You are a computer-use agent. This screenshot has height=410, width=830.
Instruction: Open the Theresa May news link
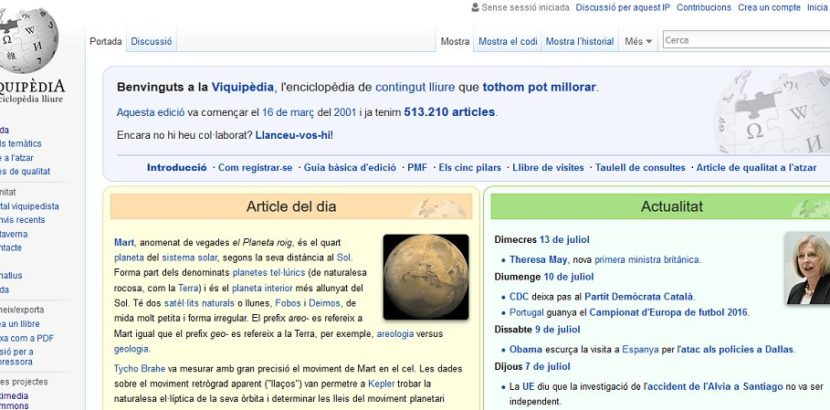pyautogui.click(x=538, y=260)
